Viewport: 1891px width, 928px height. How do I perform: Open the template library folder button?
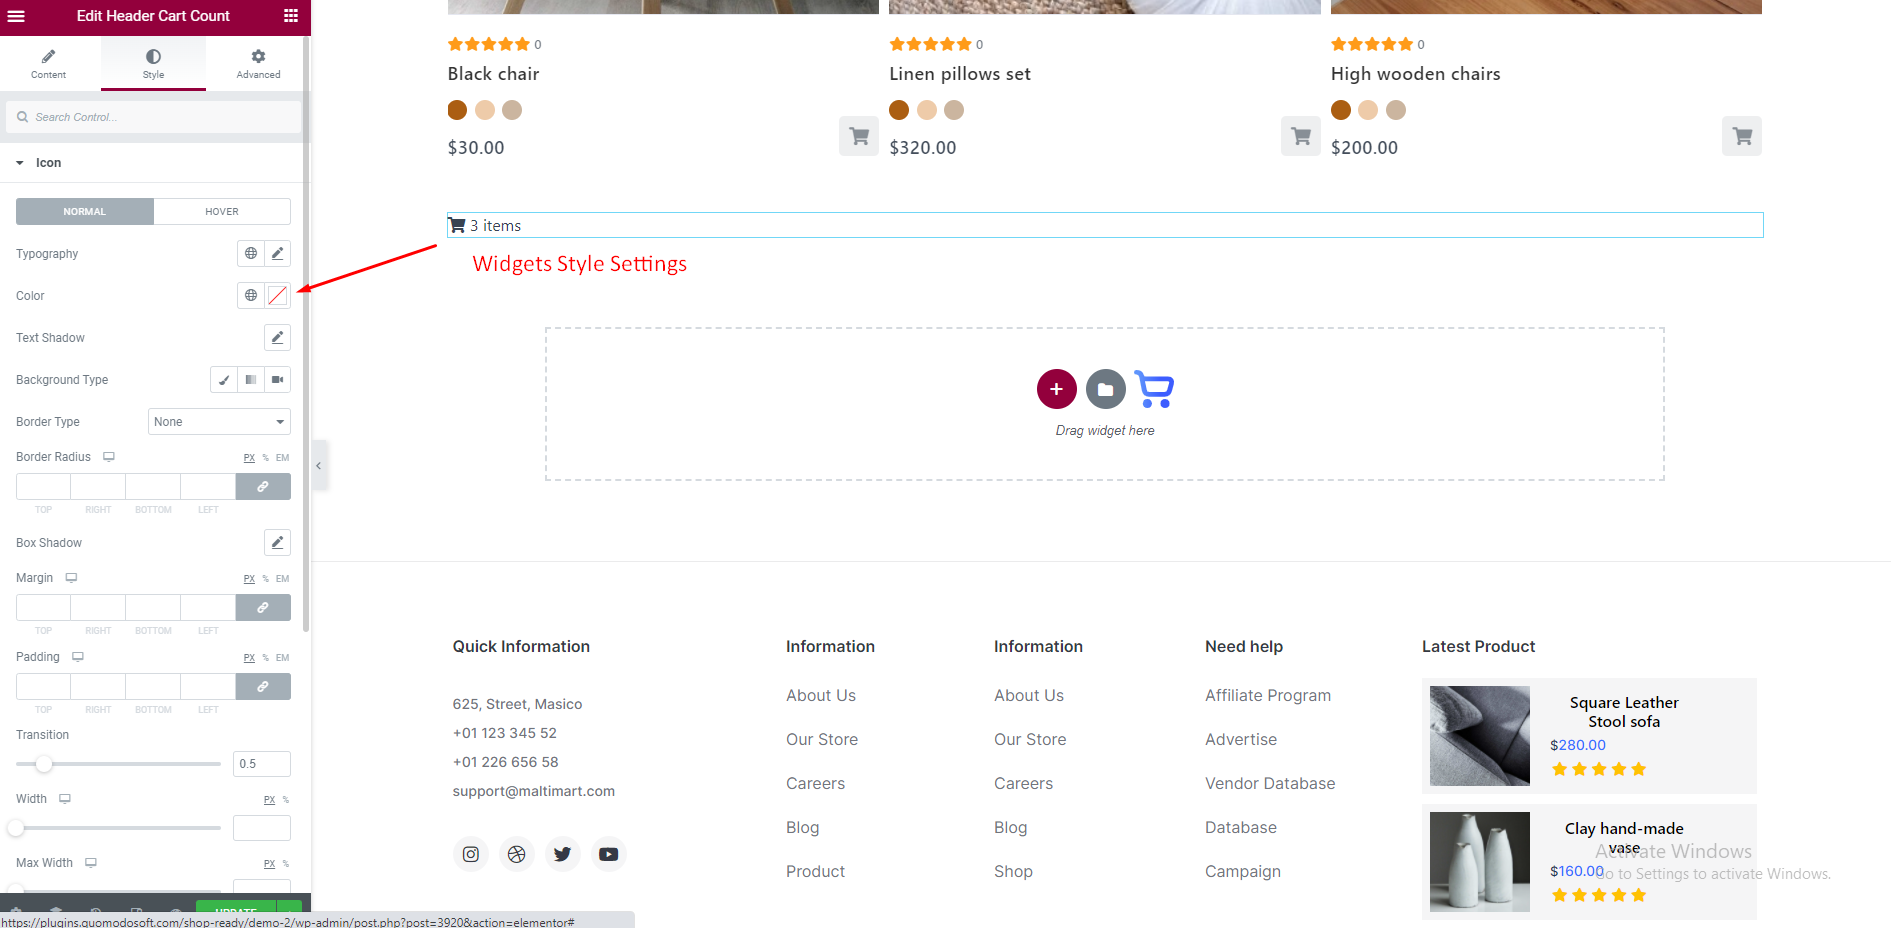tap(1105, 389)
